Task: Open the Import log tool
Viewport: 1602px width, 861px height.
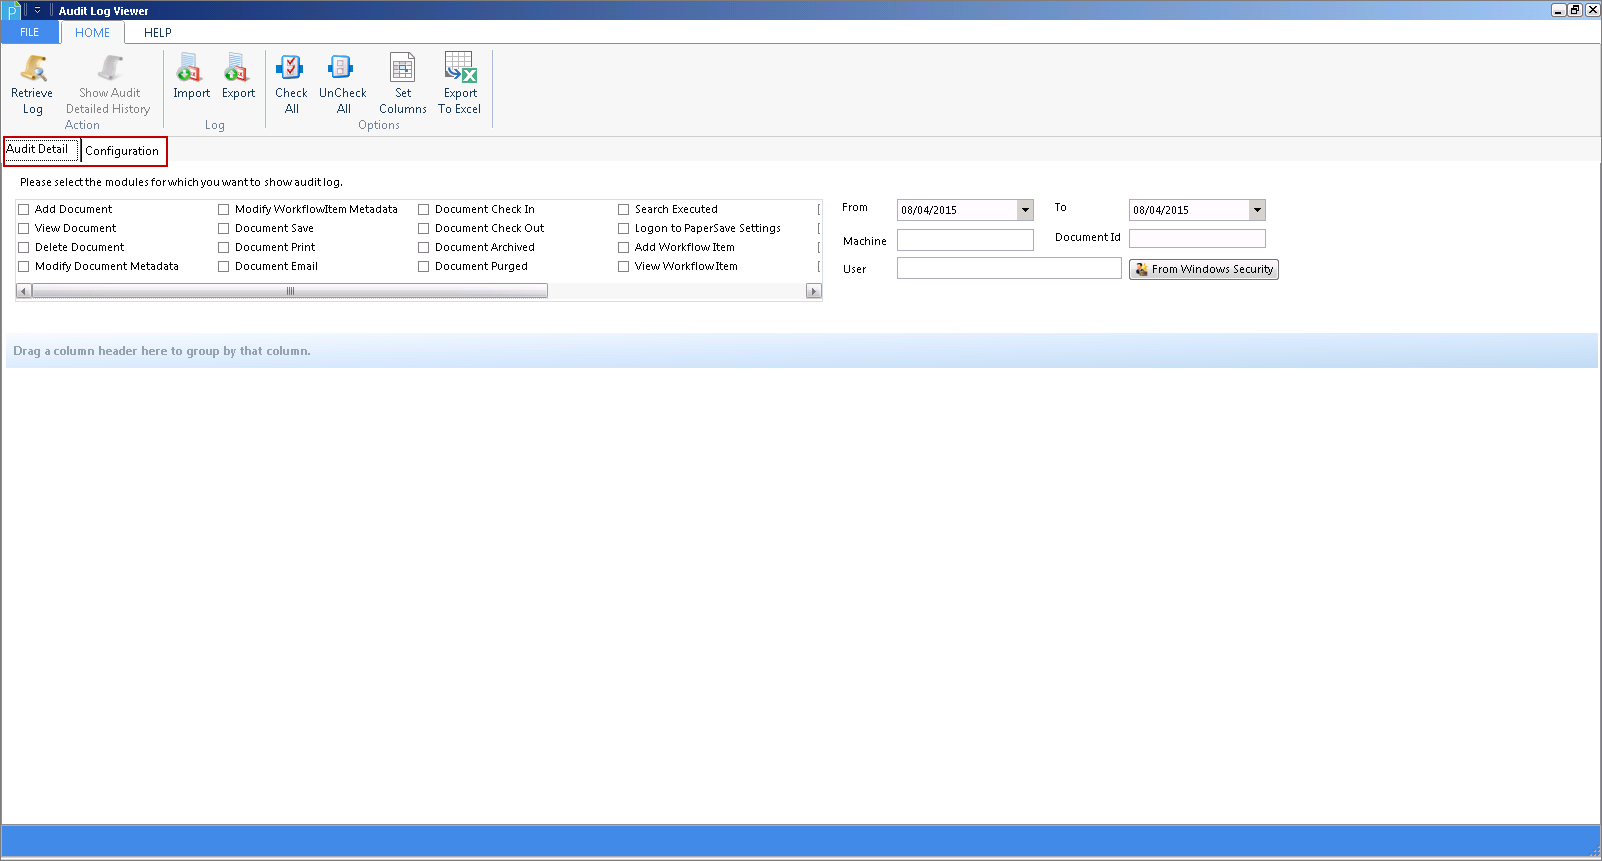Action: point(189,68)
